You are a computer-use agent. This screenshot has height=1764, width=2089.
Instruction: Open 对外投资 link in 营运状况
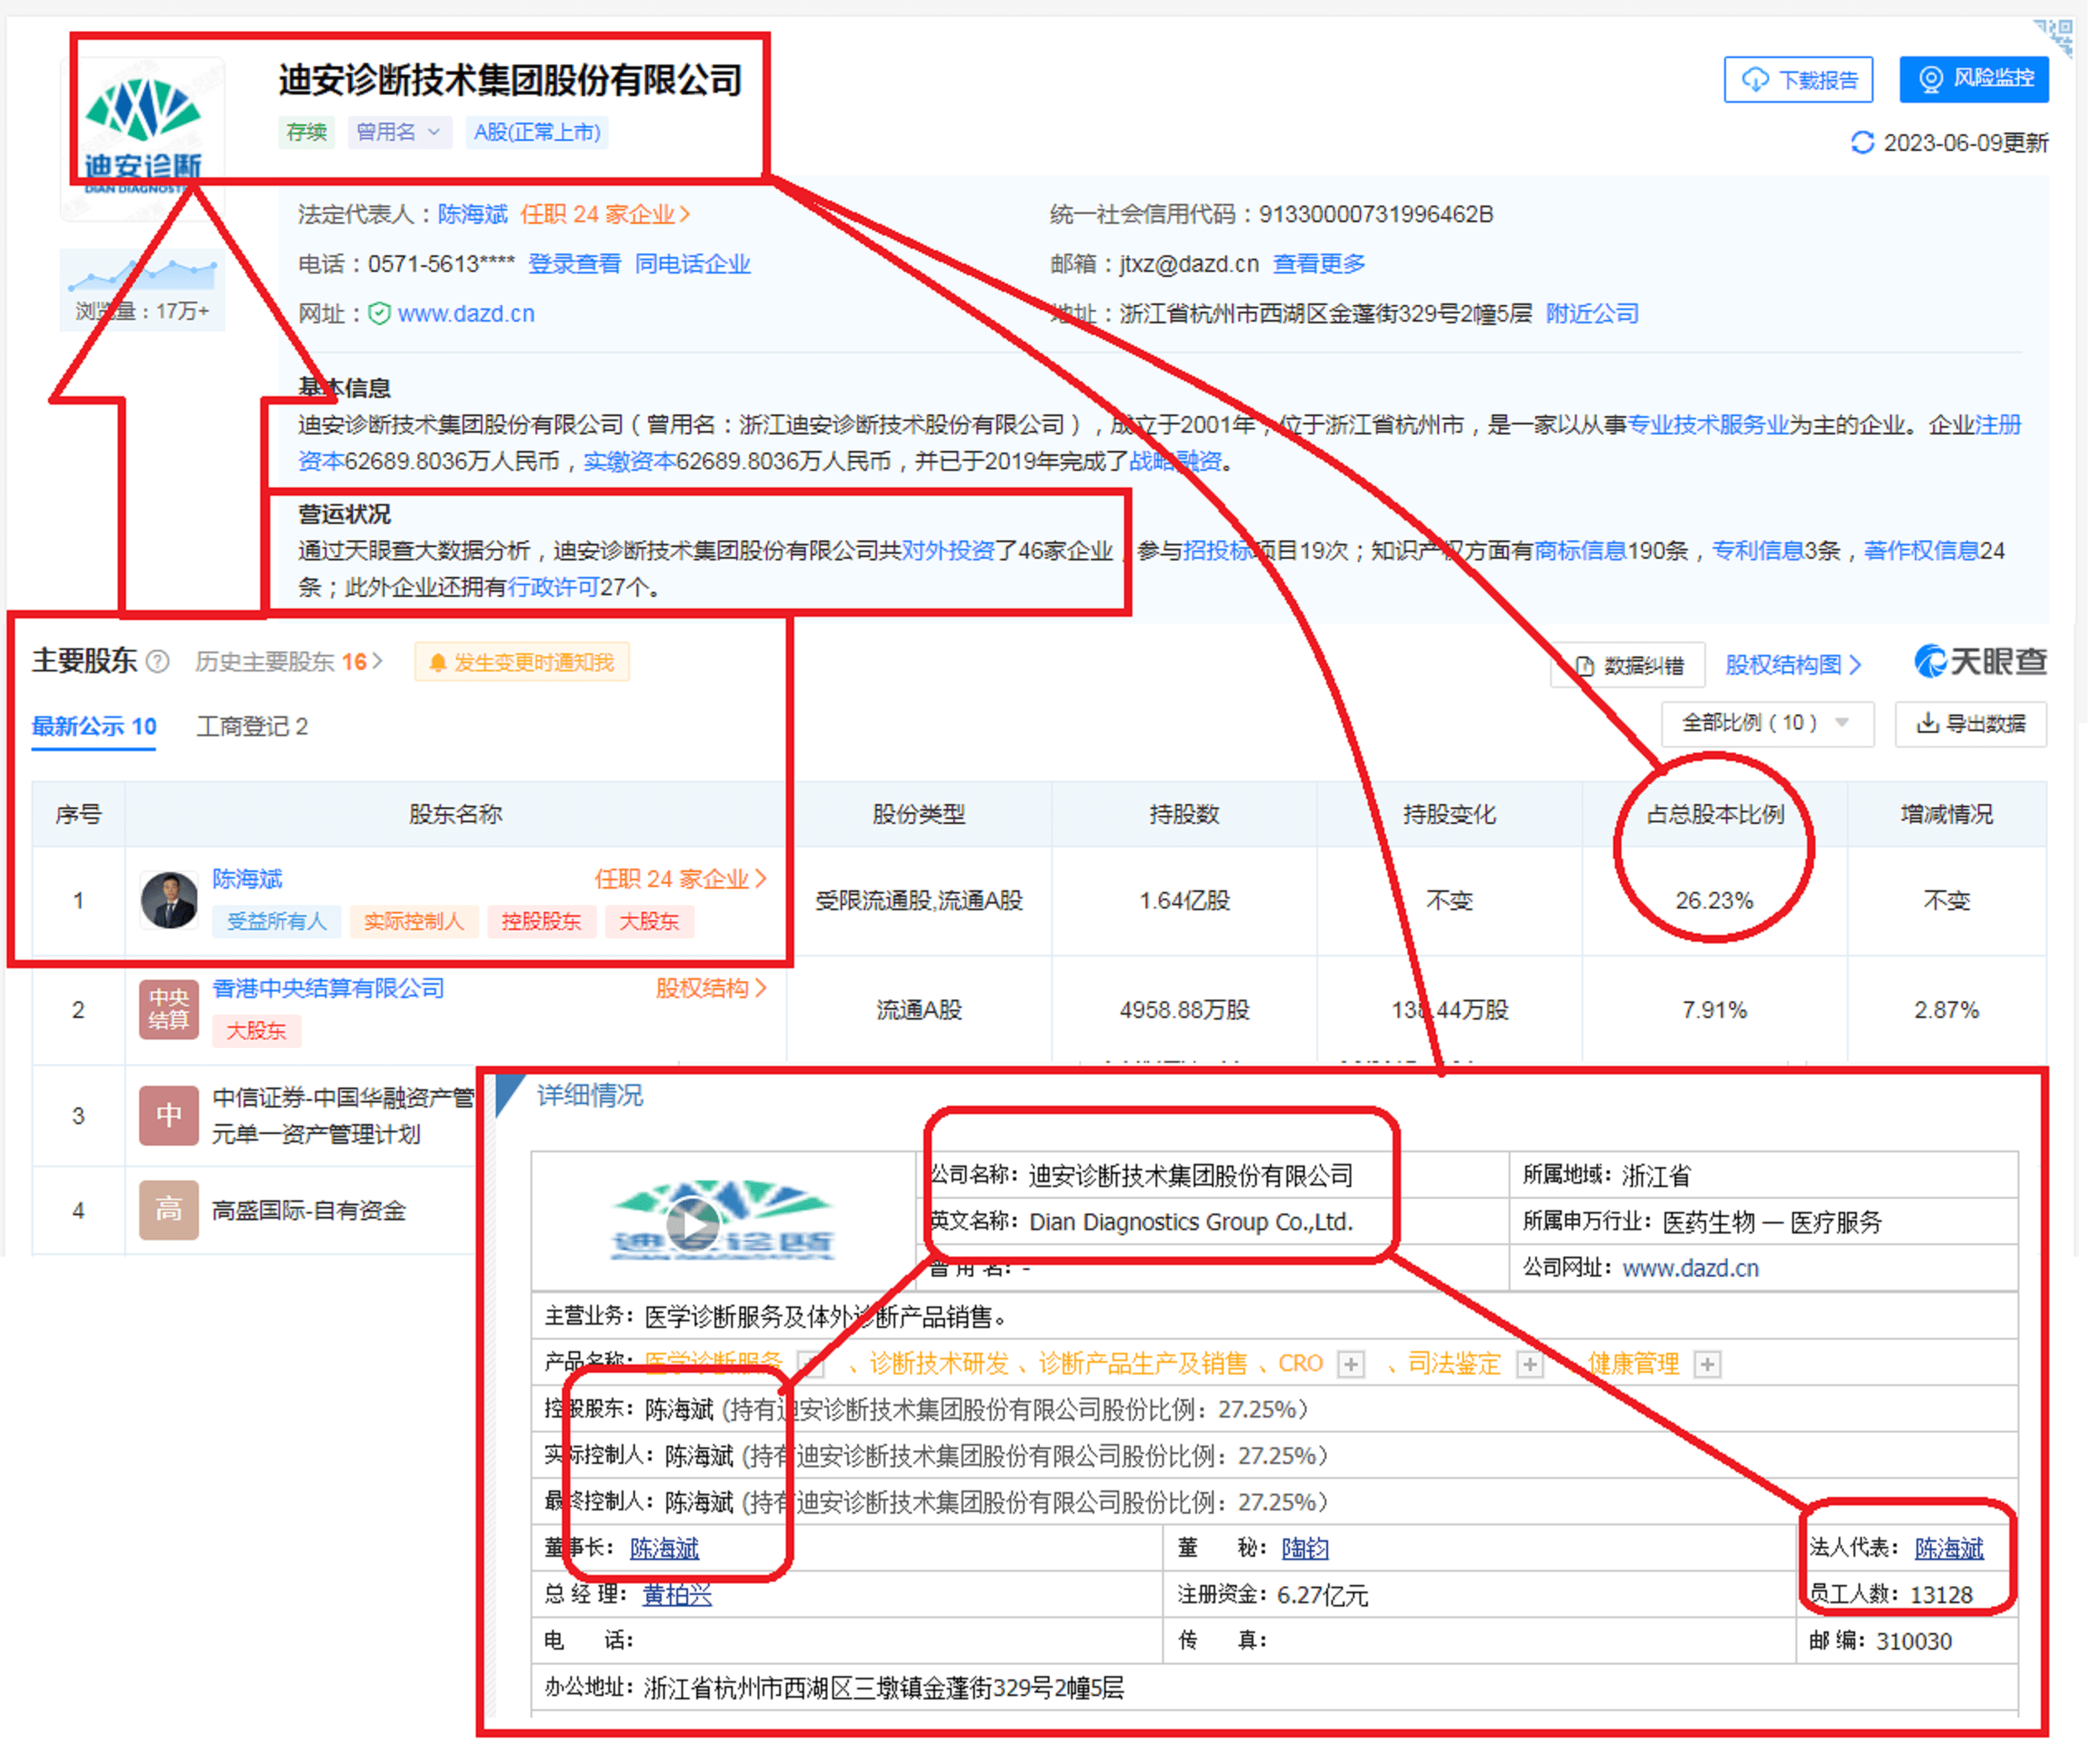[x=948, y=551]
